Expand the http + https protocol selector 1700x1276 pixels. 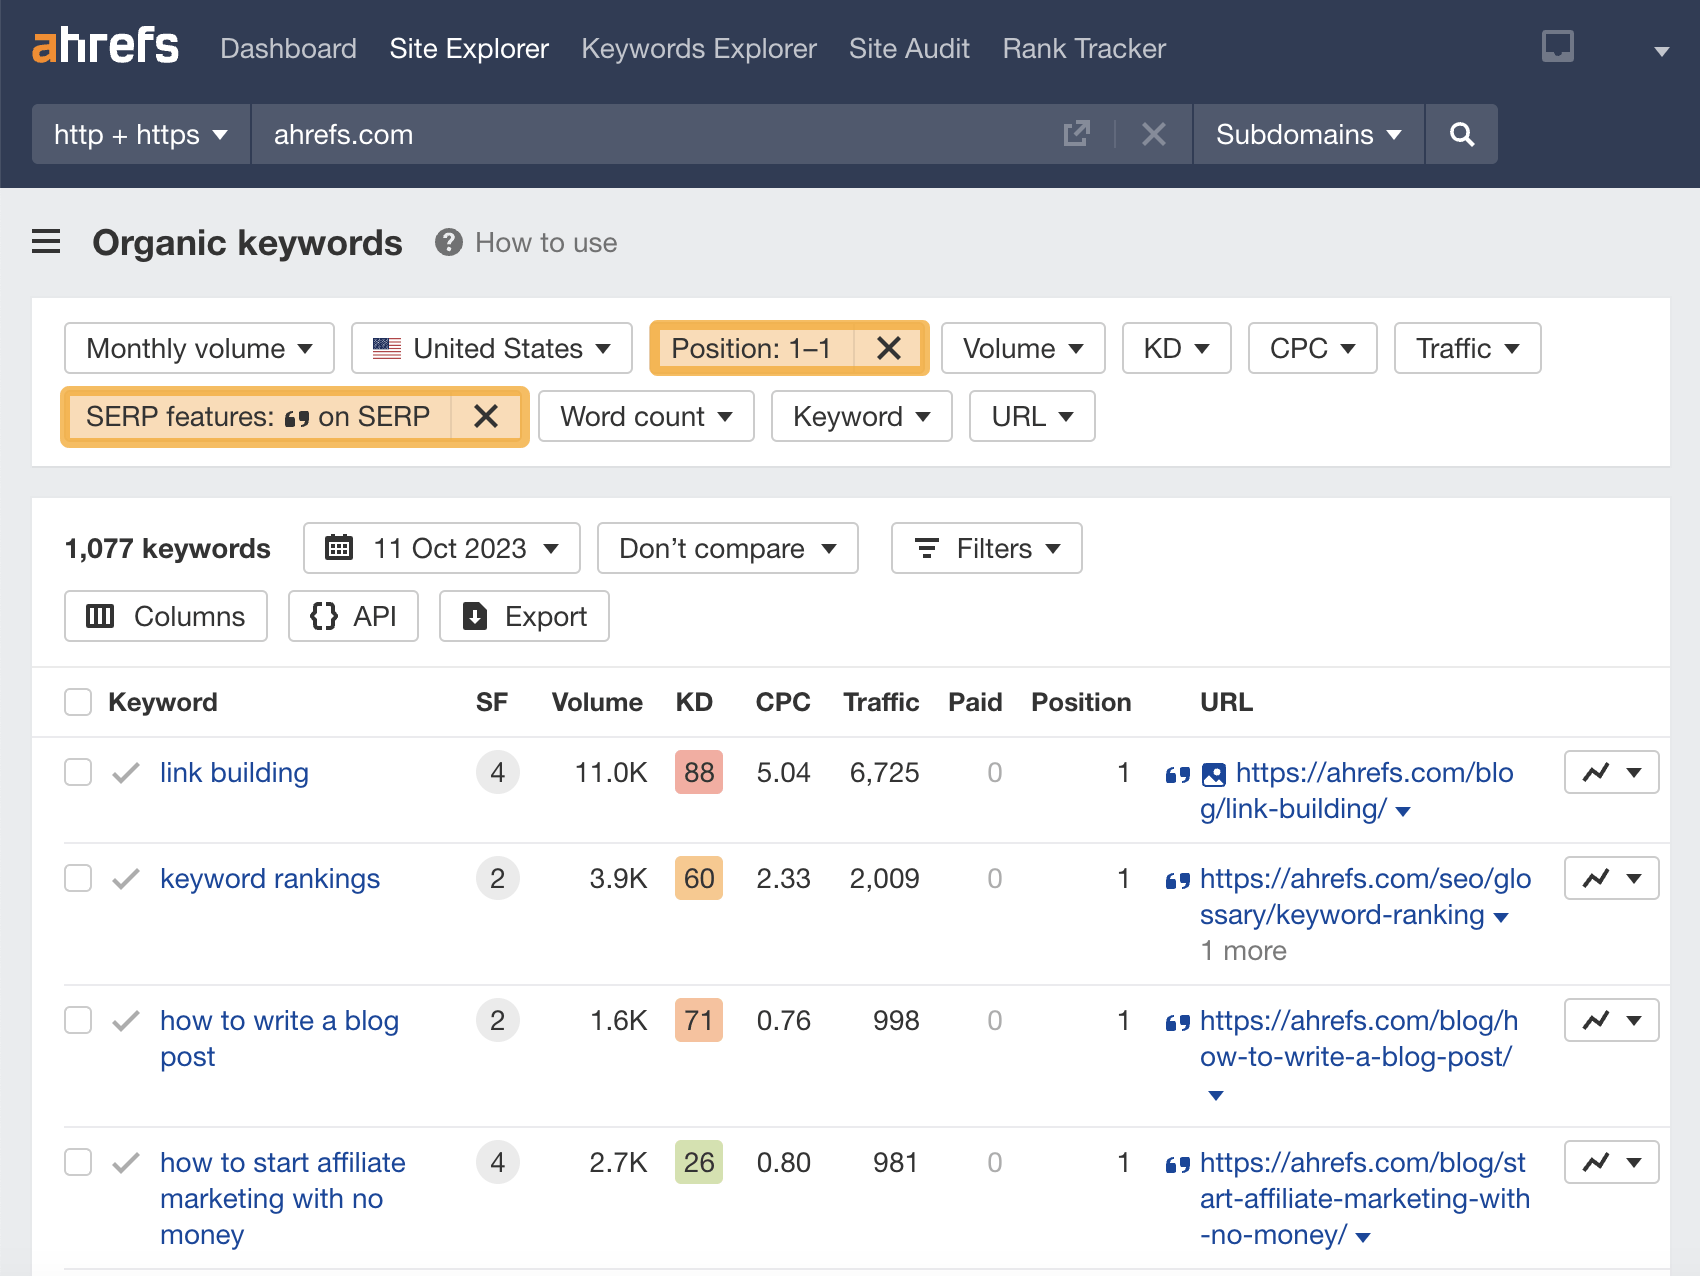click(140, 134)
